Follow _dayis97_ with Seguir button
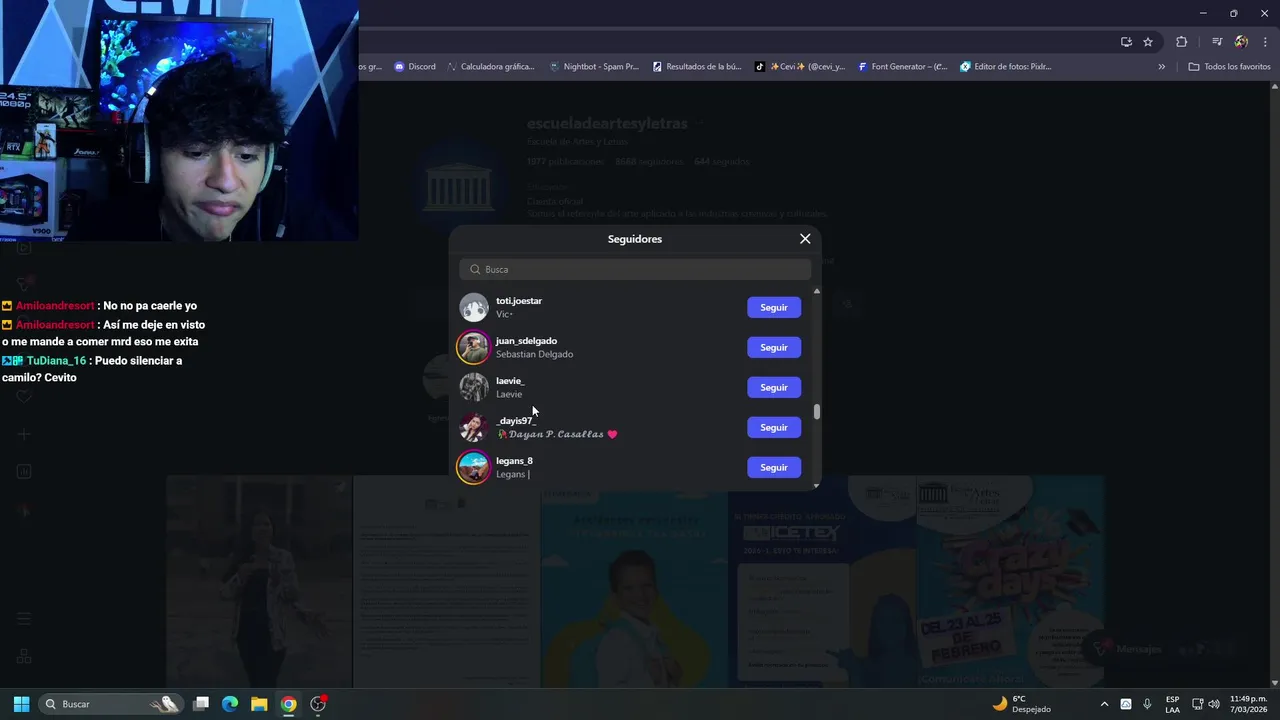Screen dimensions: 1280x720 point(774,427)
